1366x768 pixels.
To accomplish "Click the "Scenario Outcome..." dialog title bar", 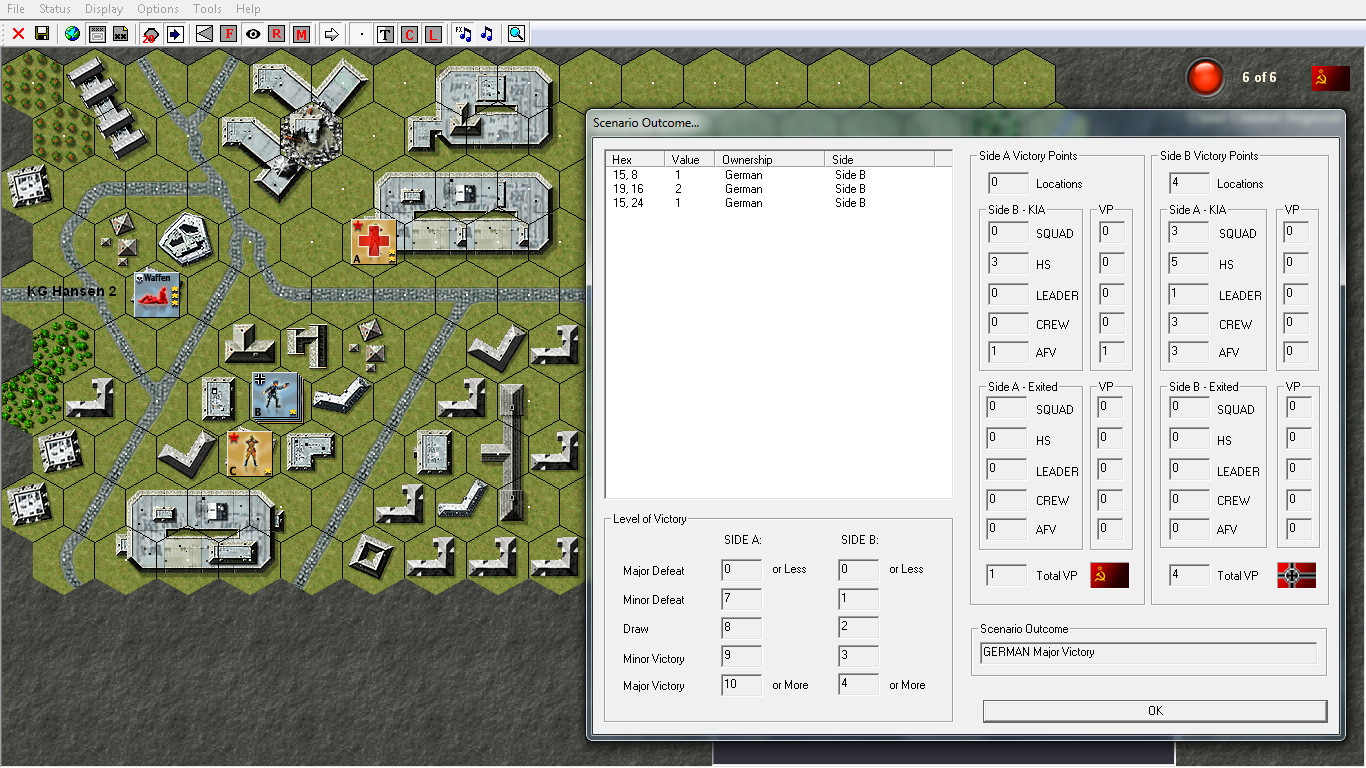I will (x=965, y=123).
